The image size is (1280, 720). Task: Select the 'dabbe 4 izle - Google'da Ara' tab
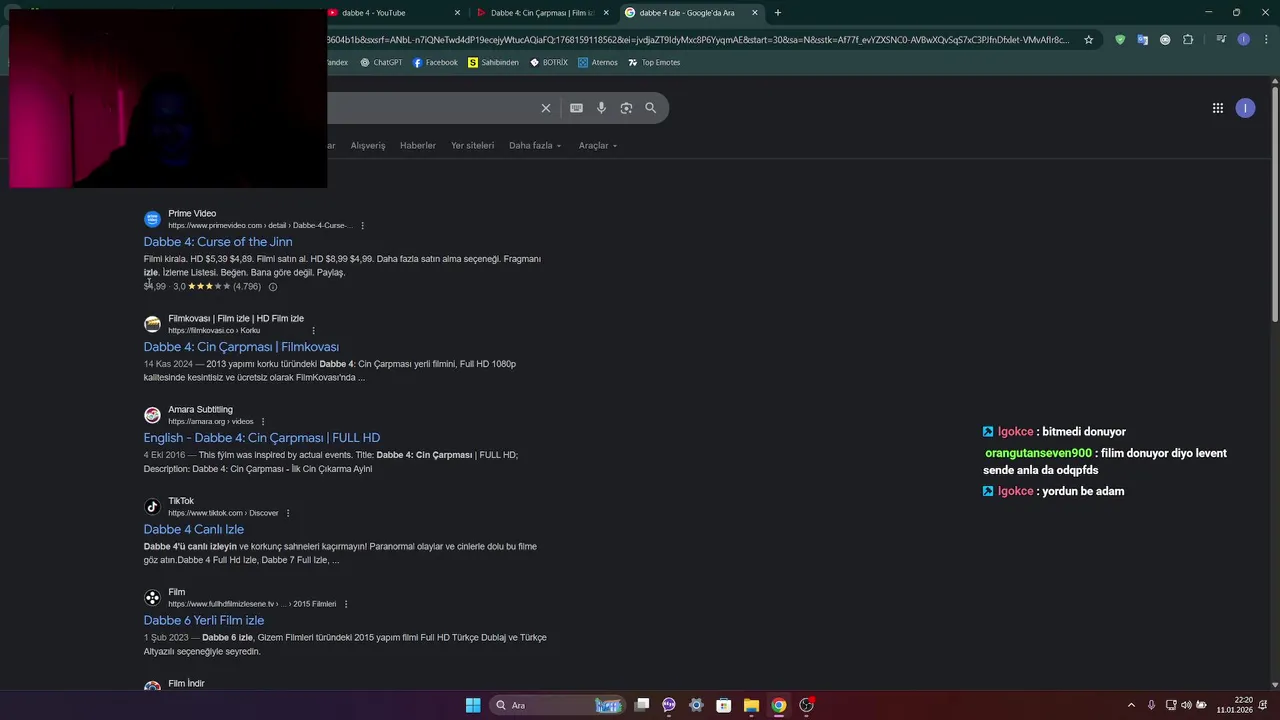click(x=690, y=13)
